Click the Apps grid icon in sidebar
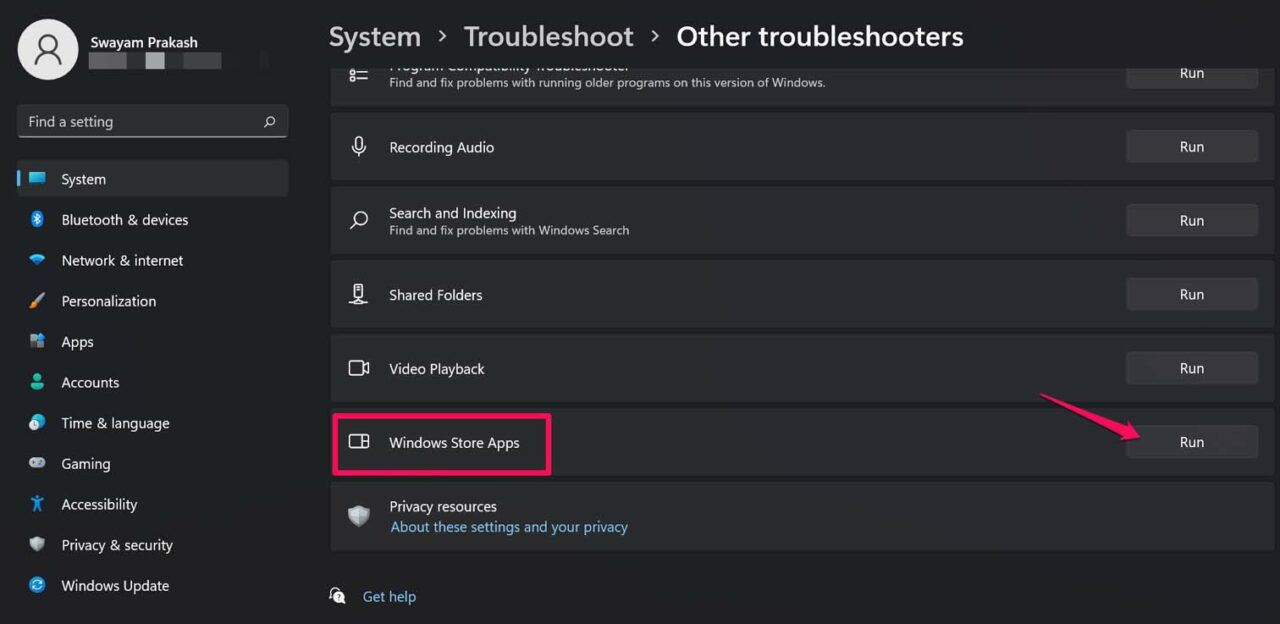This screenshot has width=1280, height=624. [x=37, y=342]
